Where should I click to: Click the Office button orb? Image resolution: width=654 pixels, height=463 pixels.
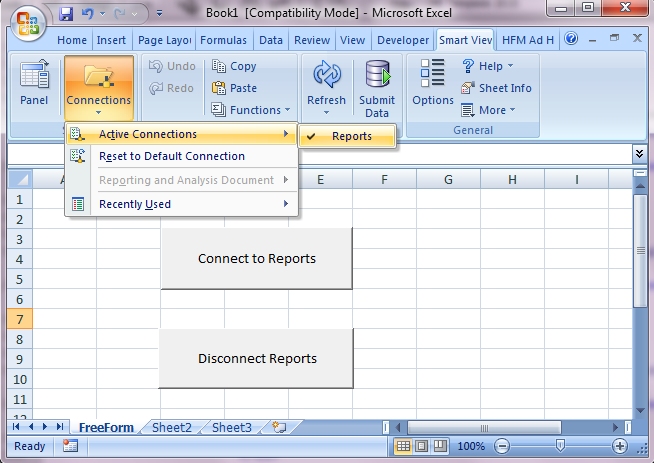pyautogui.click(x=28, y=24)
